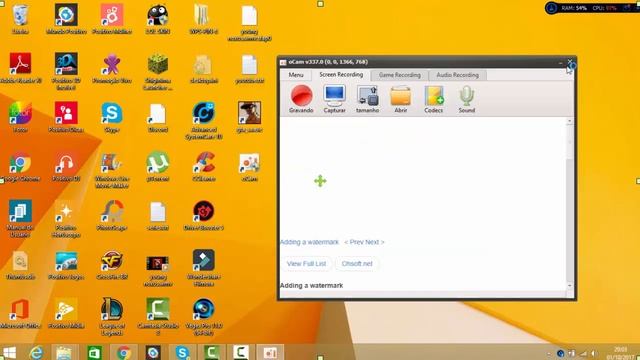Click the Capturar screenshot icon

pos(334,99)
